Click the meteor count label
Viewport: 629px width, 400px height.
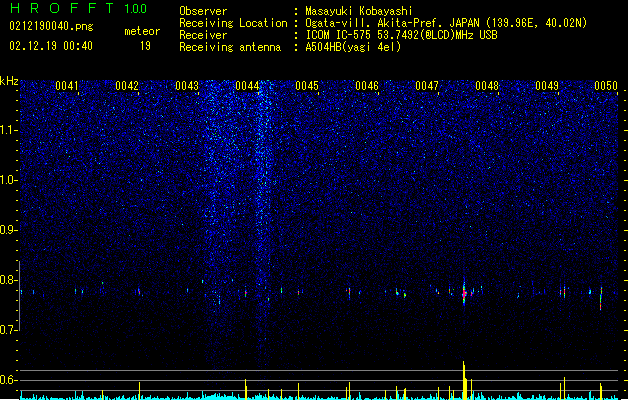click(x=142, y=31)
